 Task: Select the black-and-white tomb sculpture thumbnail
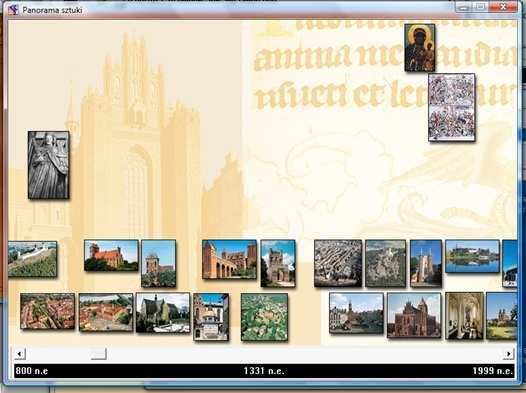click(49, 165)
